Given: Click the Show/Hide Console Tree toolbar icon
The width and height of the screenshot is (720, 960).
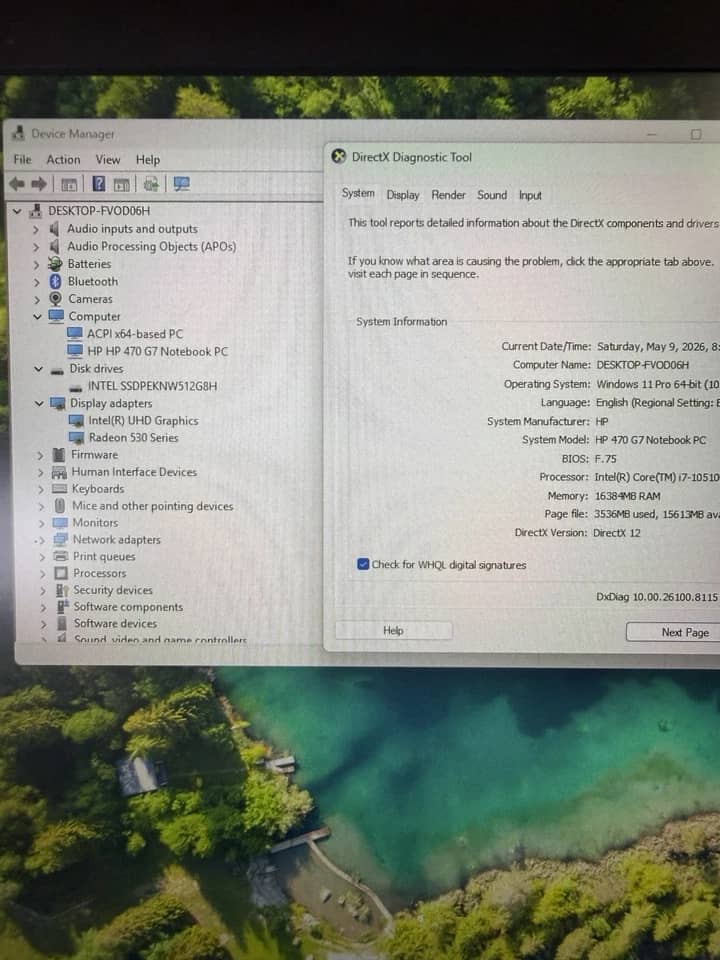Looking at the screenshot, I should pyautogui.click(x=69, y=184).
